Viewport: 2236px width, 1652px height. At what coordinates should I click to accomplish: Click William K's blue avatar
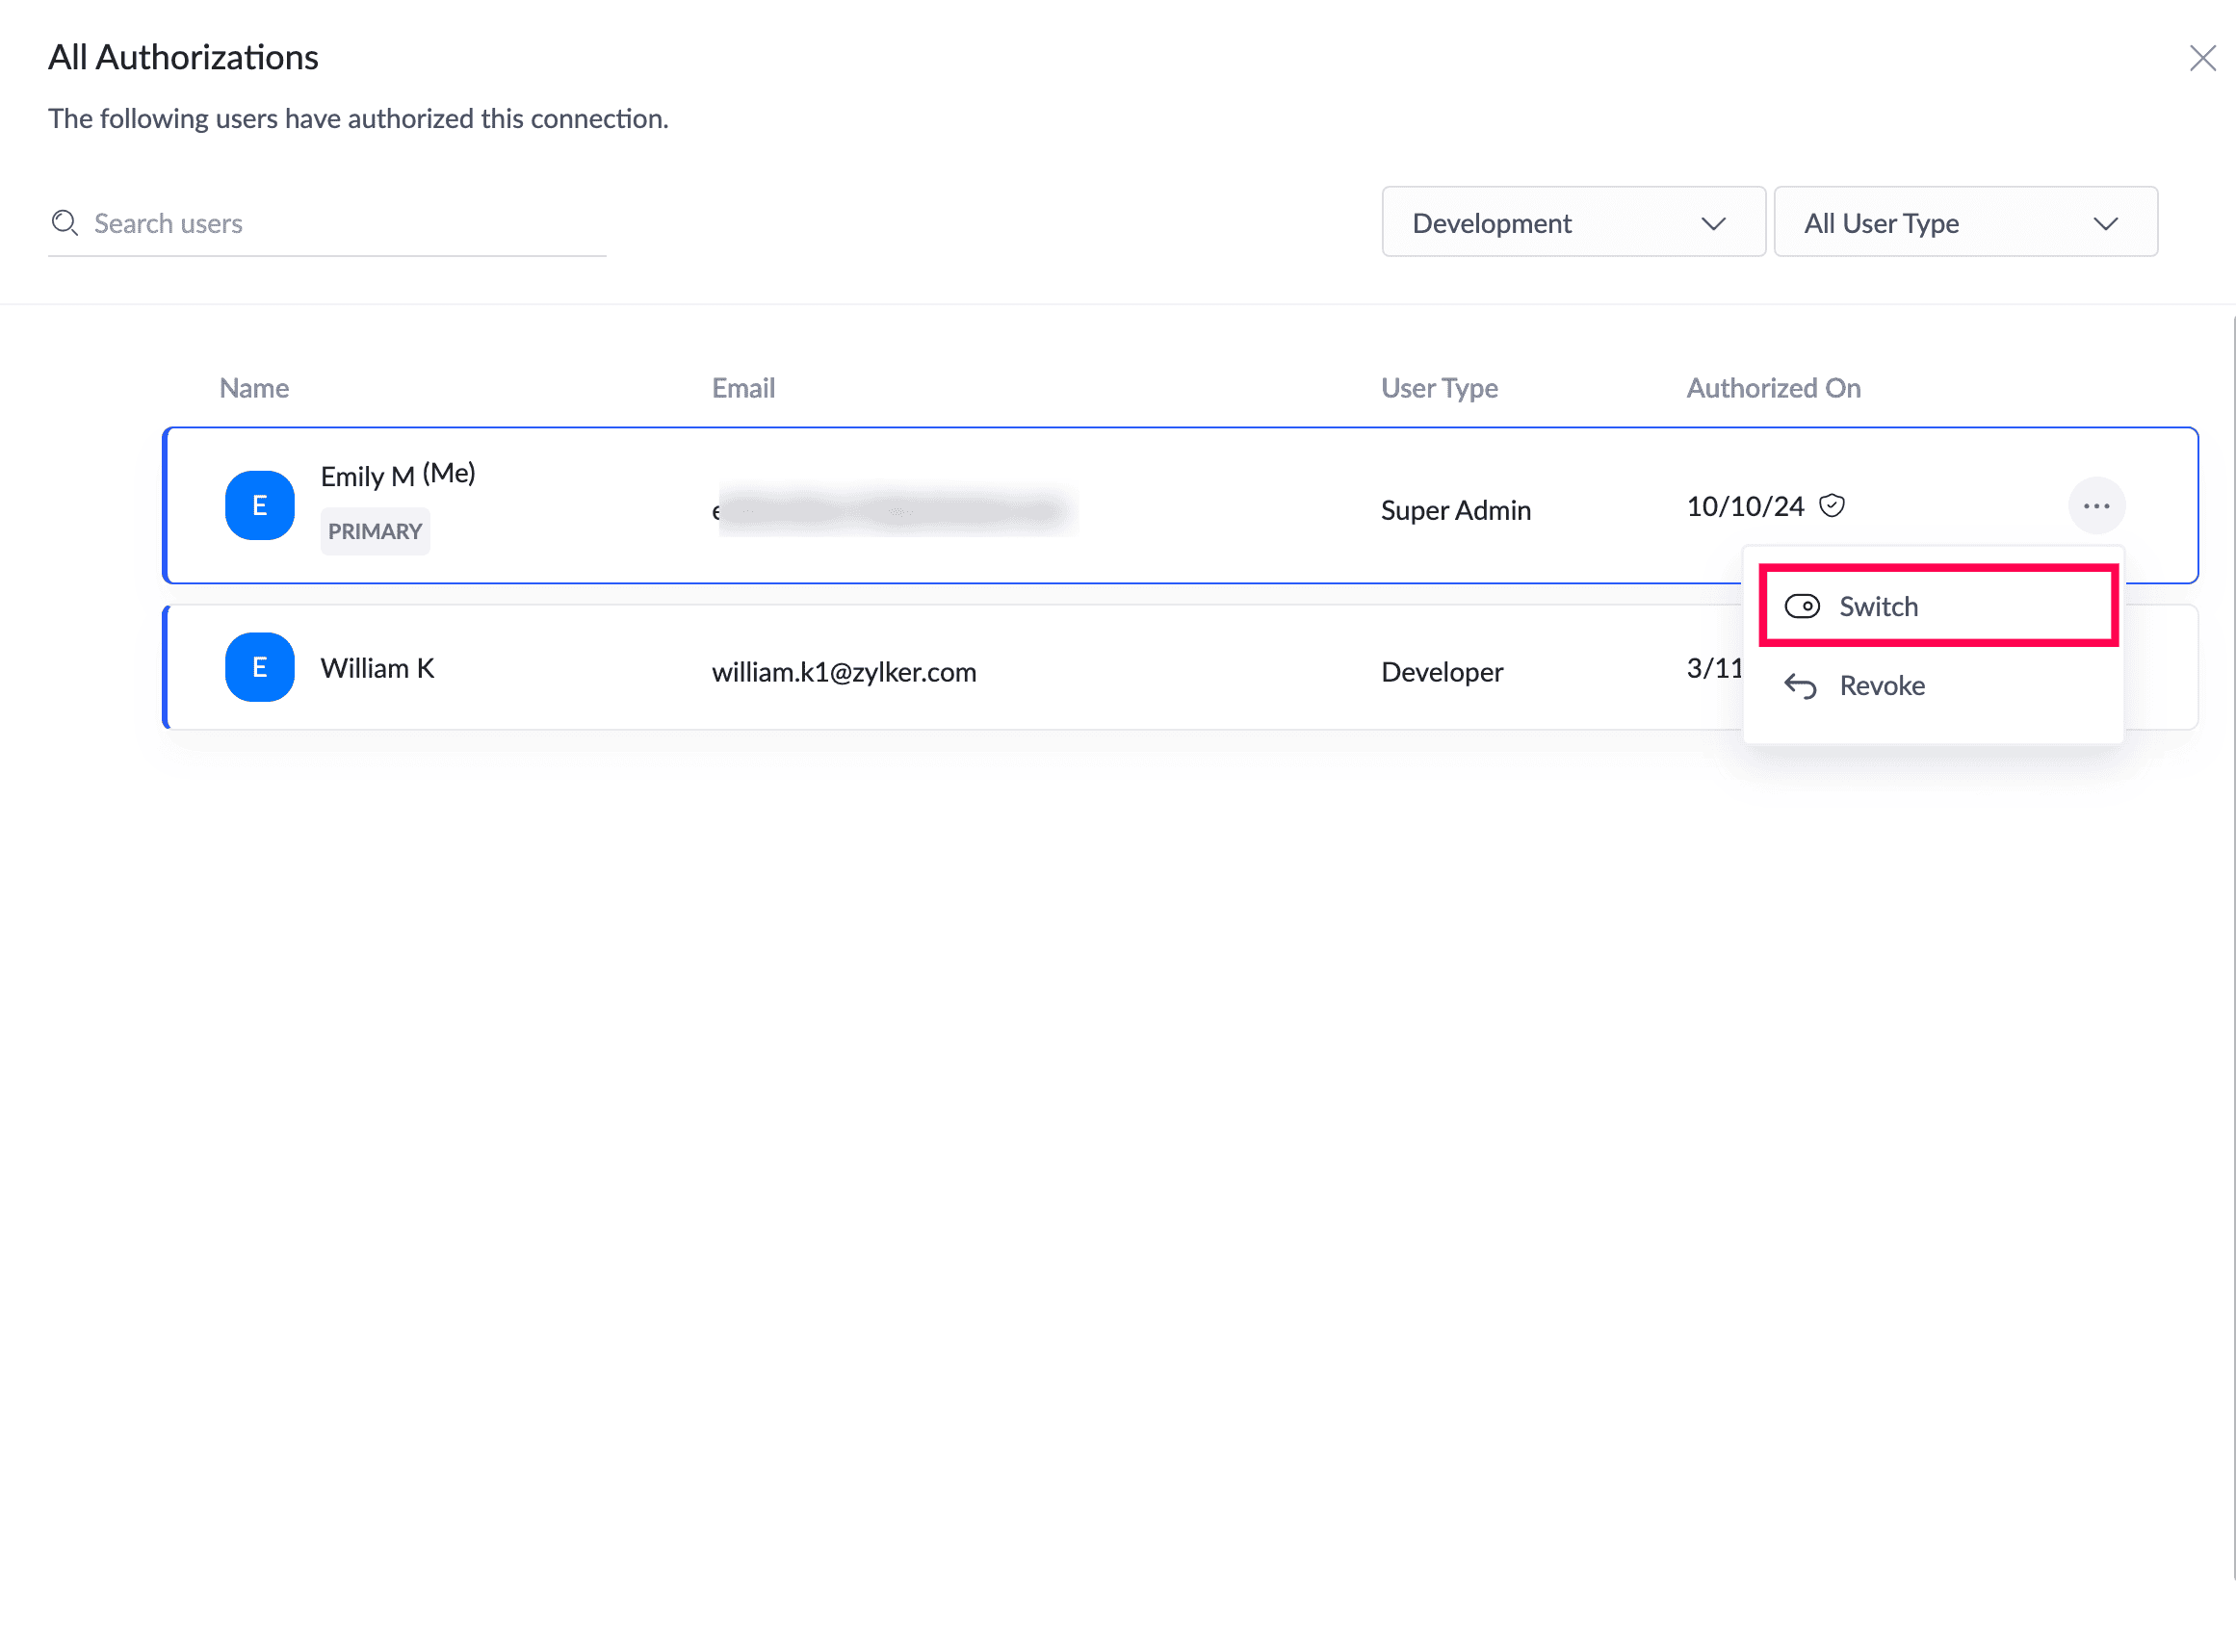point(260,667)
